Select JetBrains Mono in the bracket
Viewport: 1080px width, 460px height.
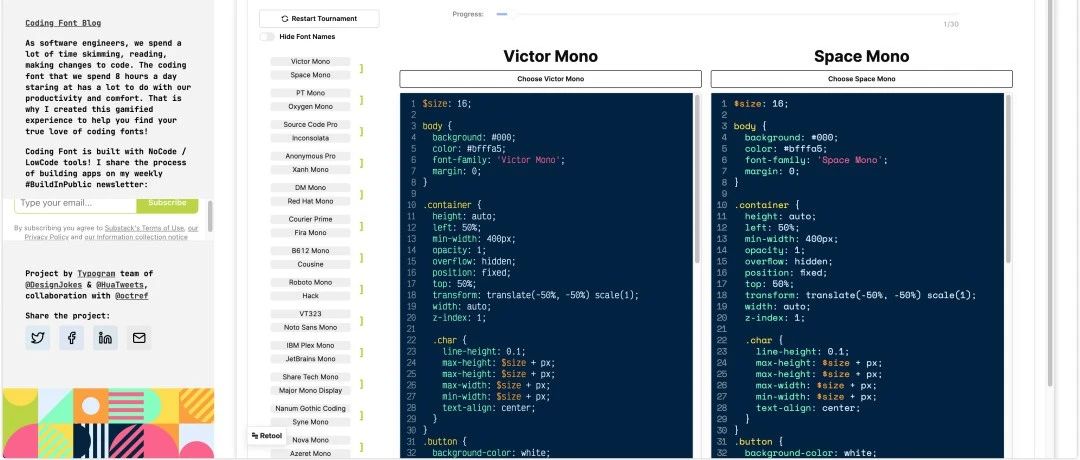[311, 359]
